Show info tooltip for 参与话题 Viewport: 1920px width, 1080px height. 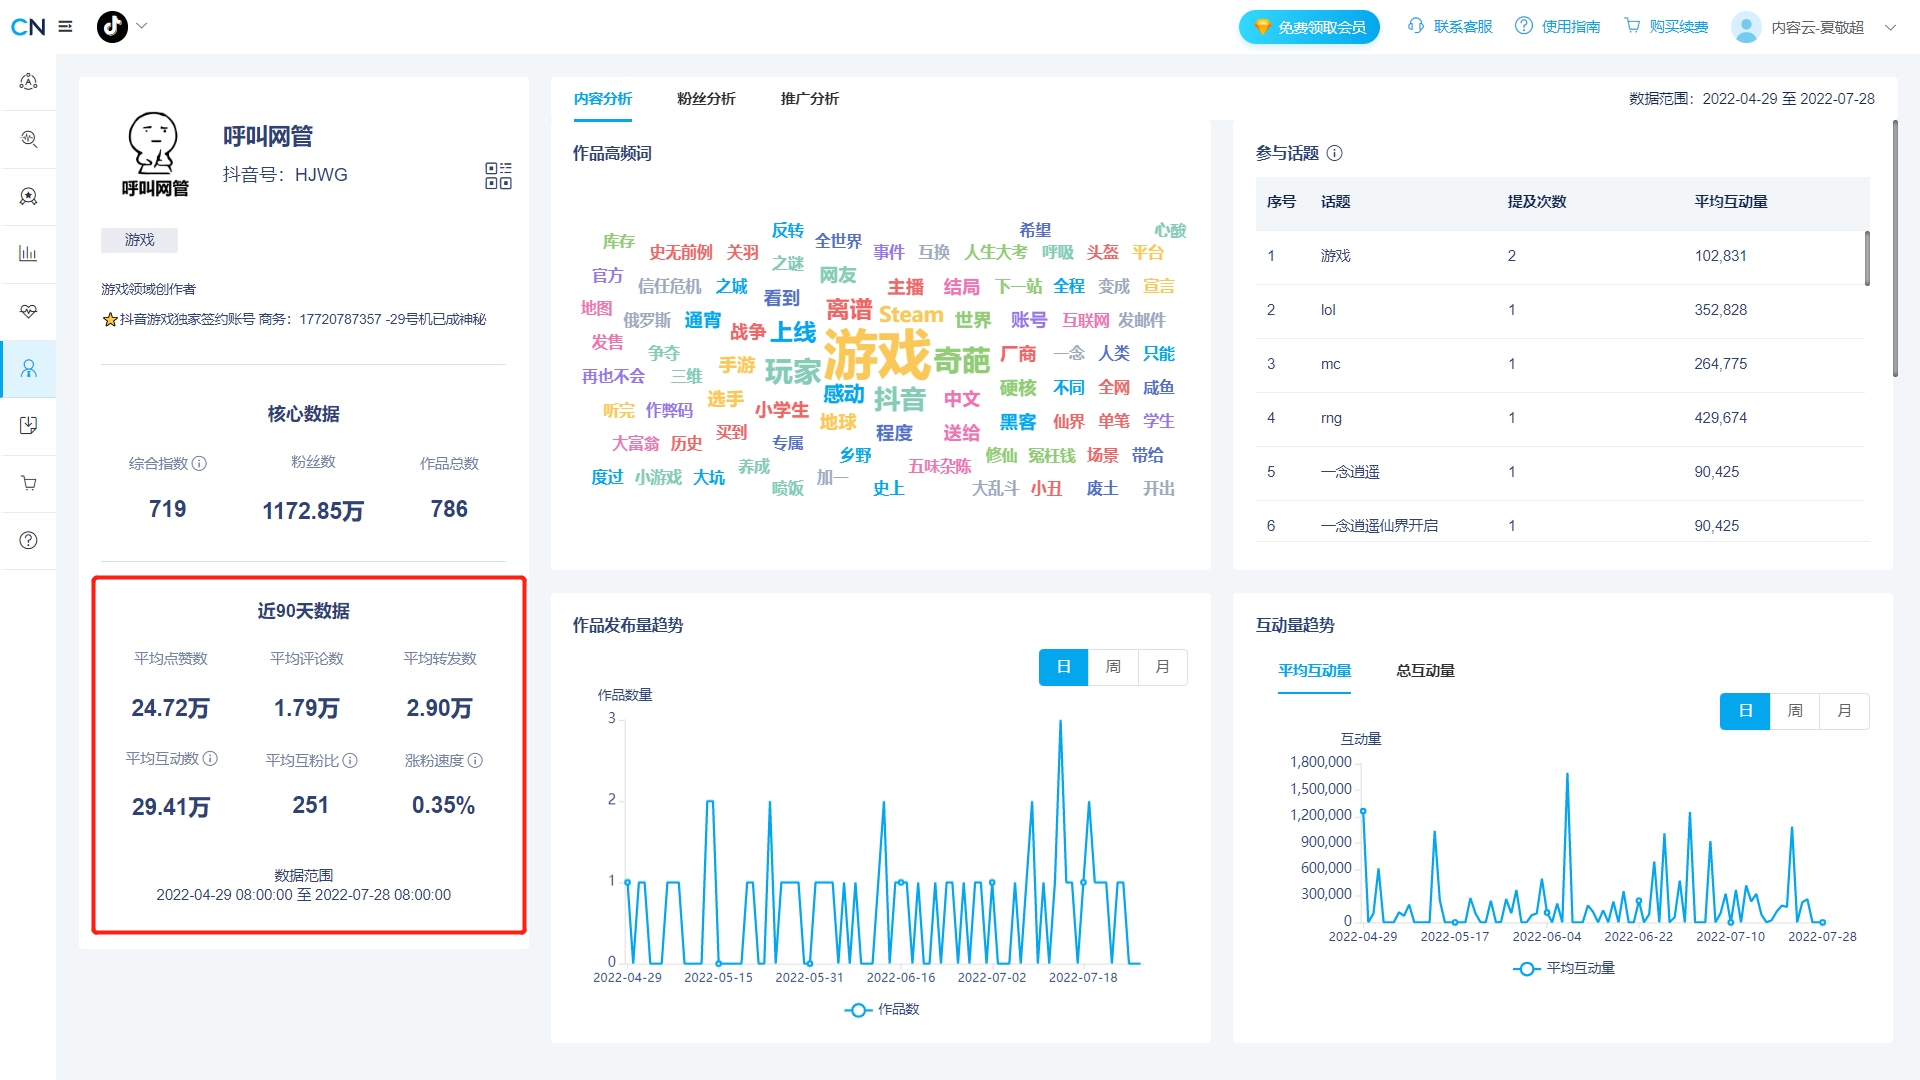[x=1335, y=153]
